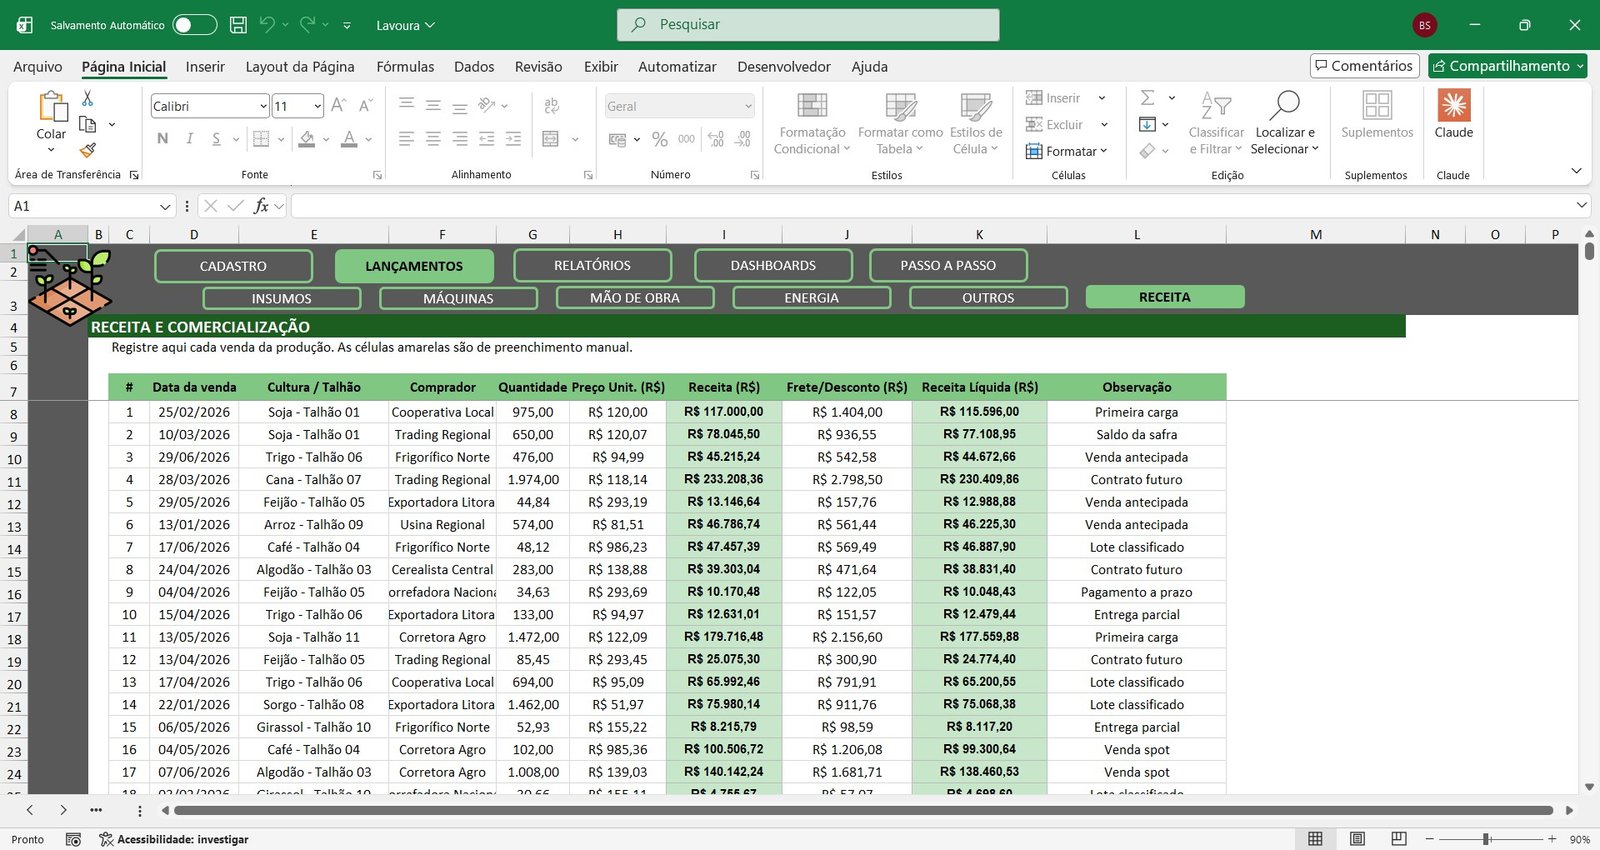The image size is (1600, 850).
Task: Open the Dados ribbon tab
Action: coord(474,67)
